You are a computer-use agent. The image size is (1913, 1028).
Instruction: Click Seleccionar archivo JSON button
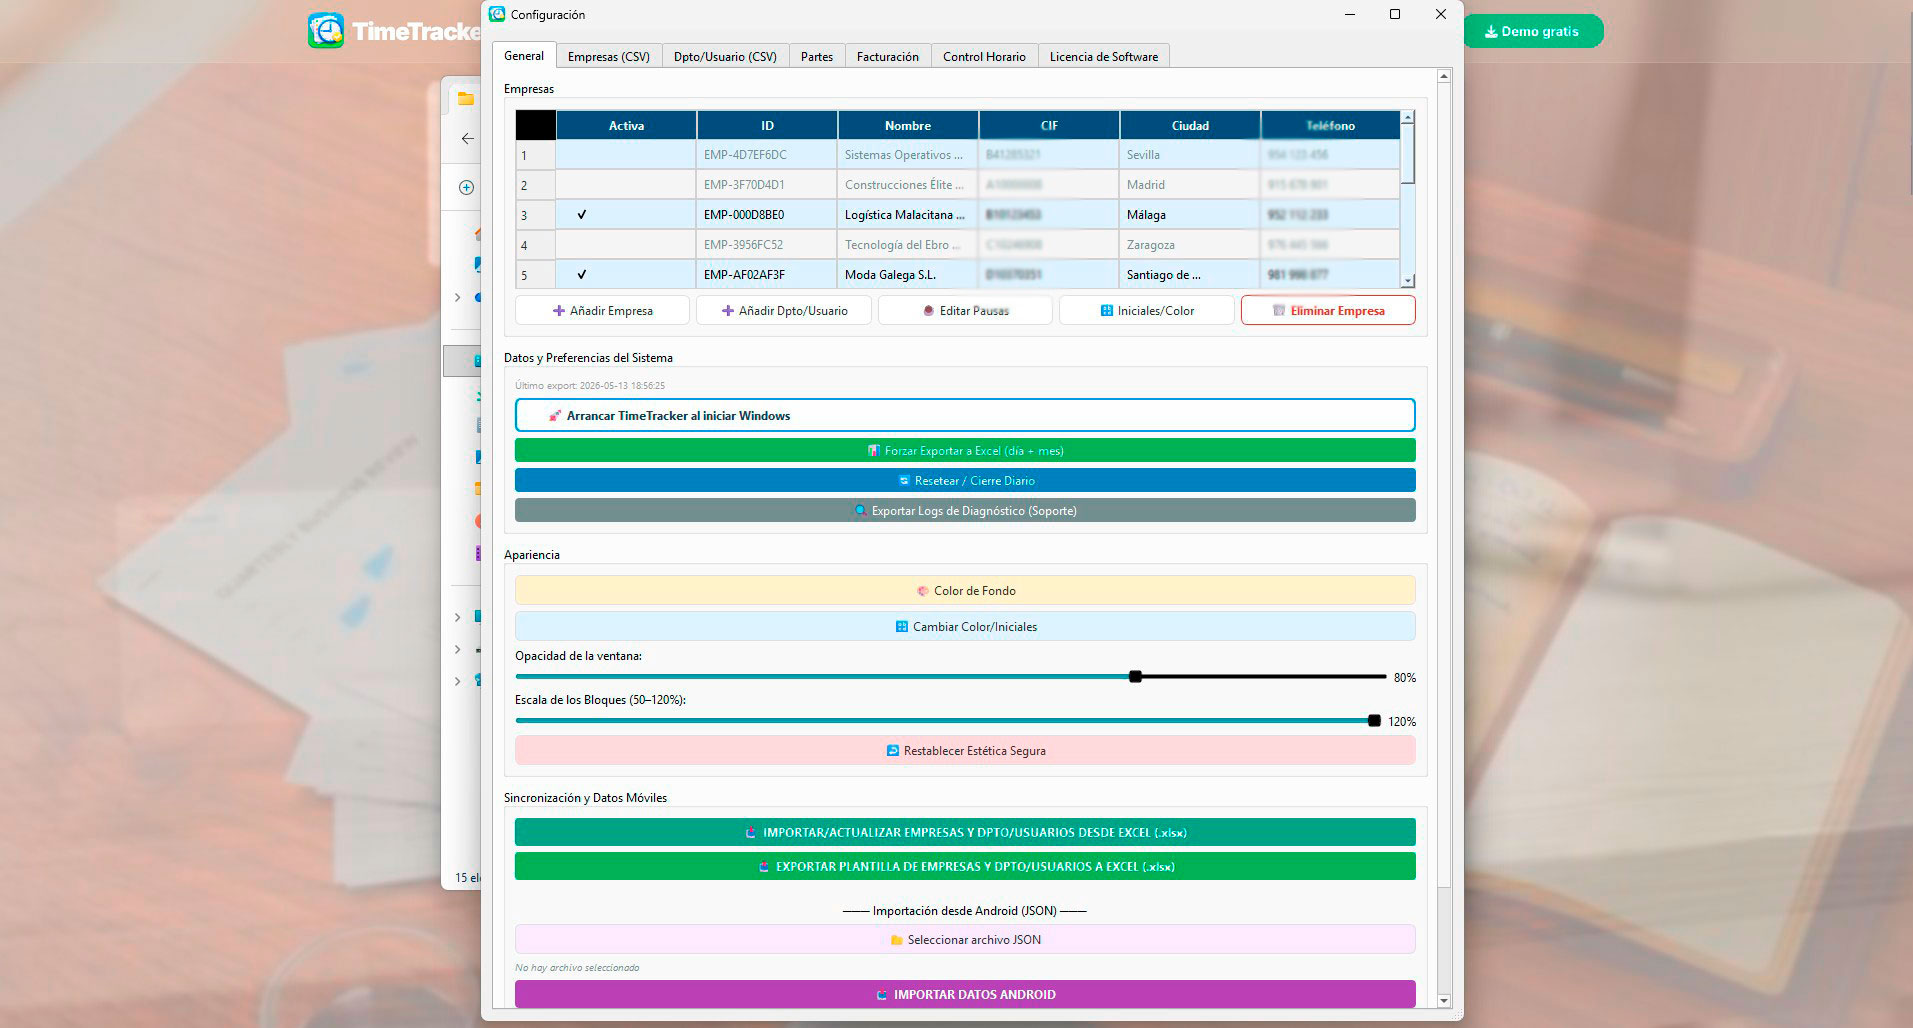pyautogui.click(x=965, y=939)
